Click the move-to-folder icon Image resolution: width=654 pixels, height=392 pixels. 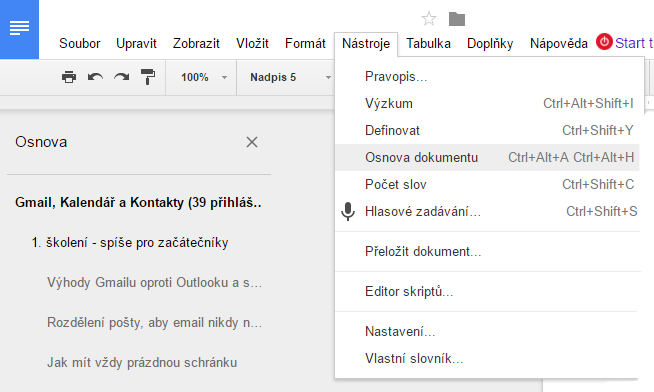[457, 19]
